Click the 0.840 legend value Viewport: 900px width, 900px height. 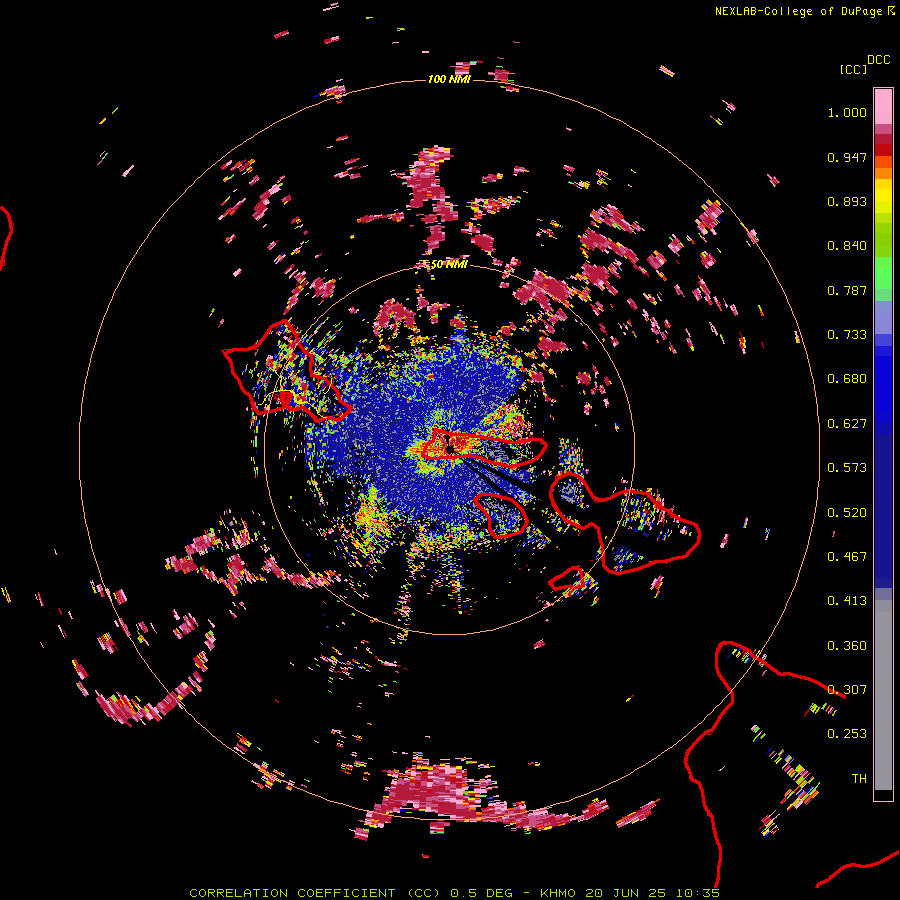tap(847, 246)
